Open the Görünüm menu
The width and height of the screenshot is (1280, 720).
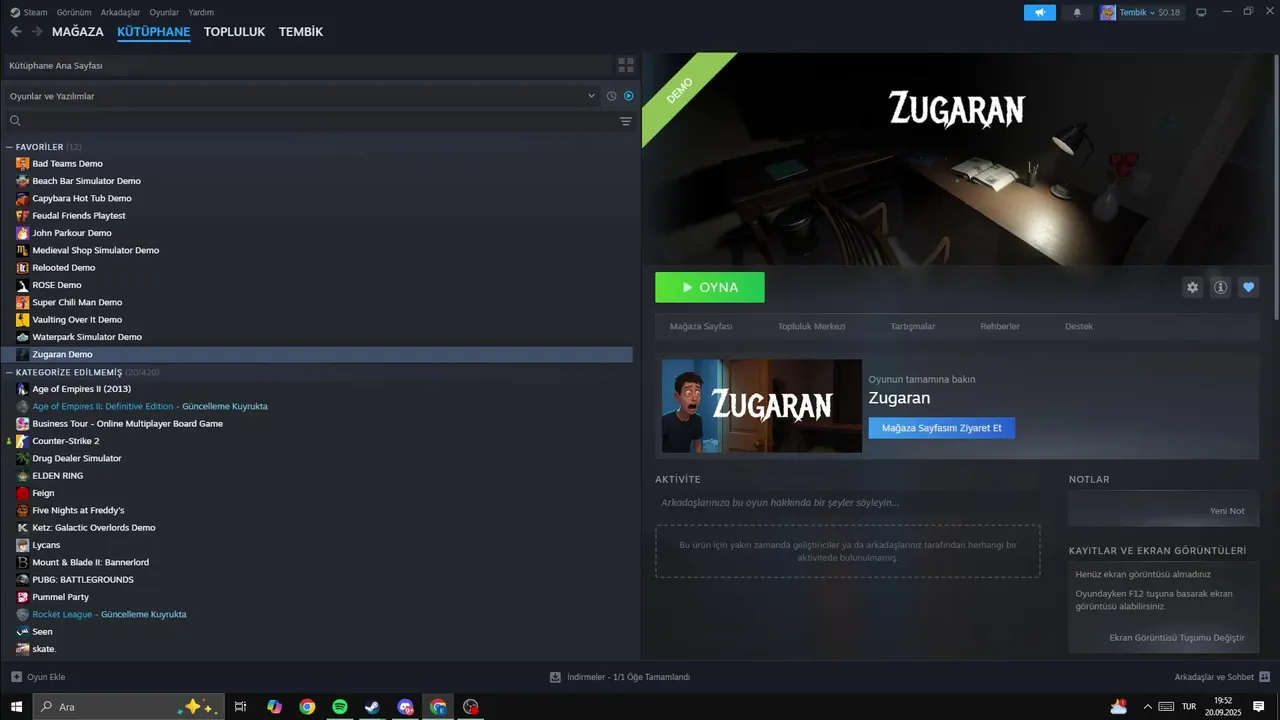pos(74,12)
